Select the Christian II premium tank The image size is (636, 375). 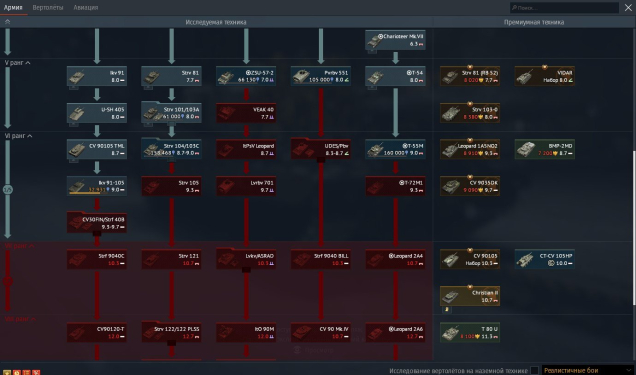click(x=470, y=296)
